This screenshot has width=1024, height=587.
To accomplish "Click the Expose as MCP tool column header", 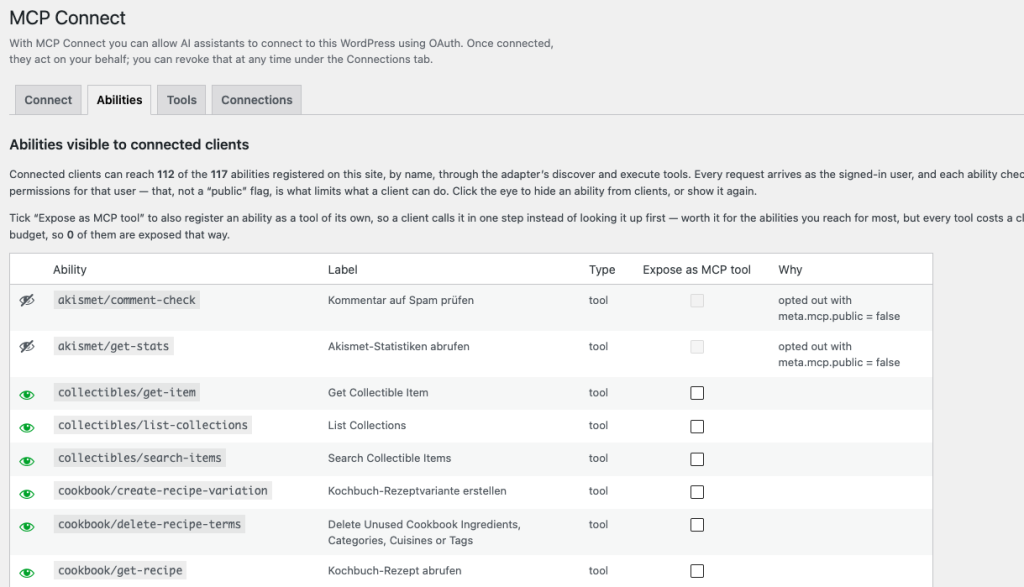I will point(697,270).
